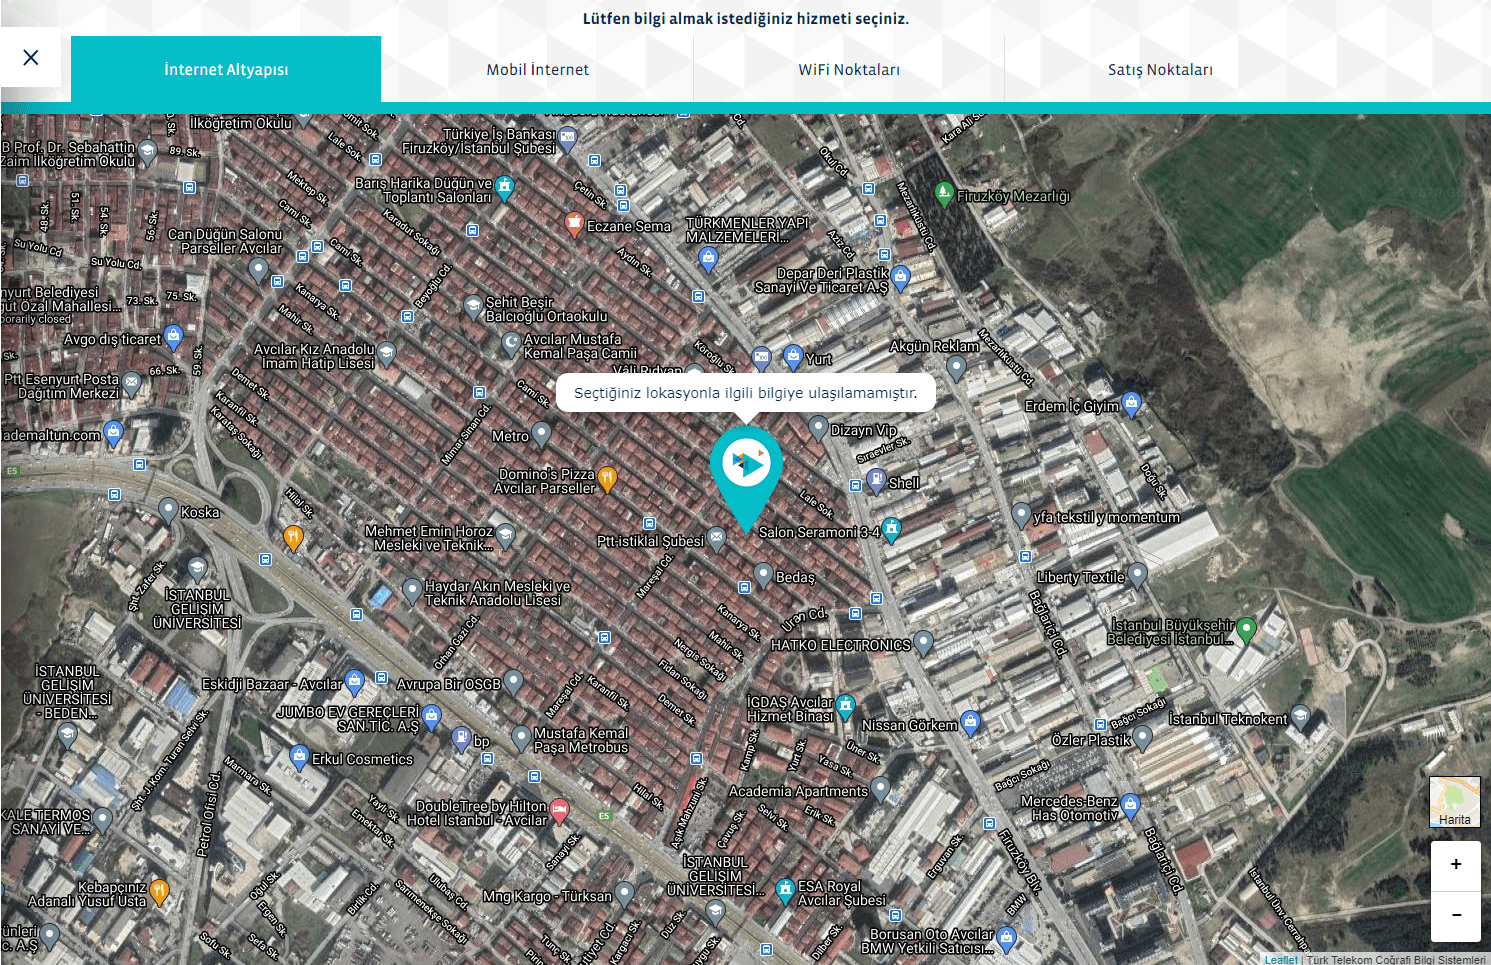Close the coverage map panel
The image size is (1491, 965).
31,57
